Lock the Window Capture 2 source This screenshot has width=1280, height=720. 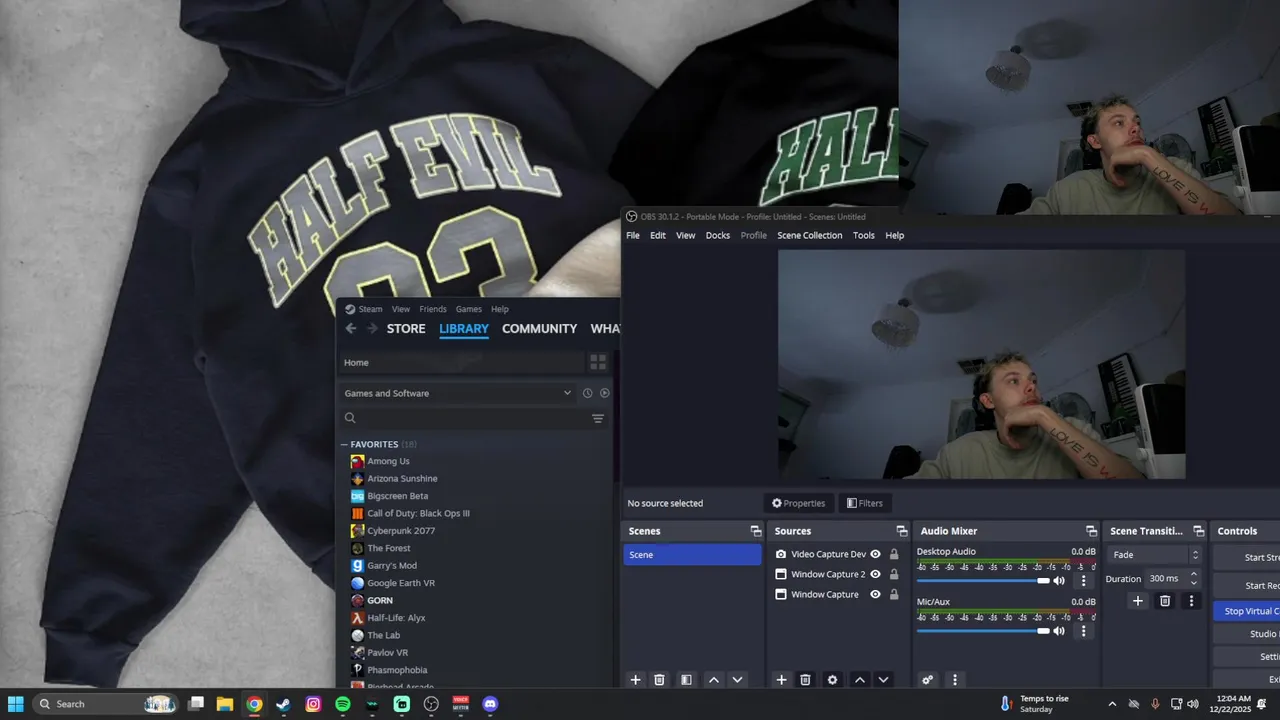pos(894,574)
